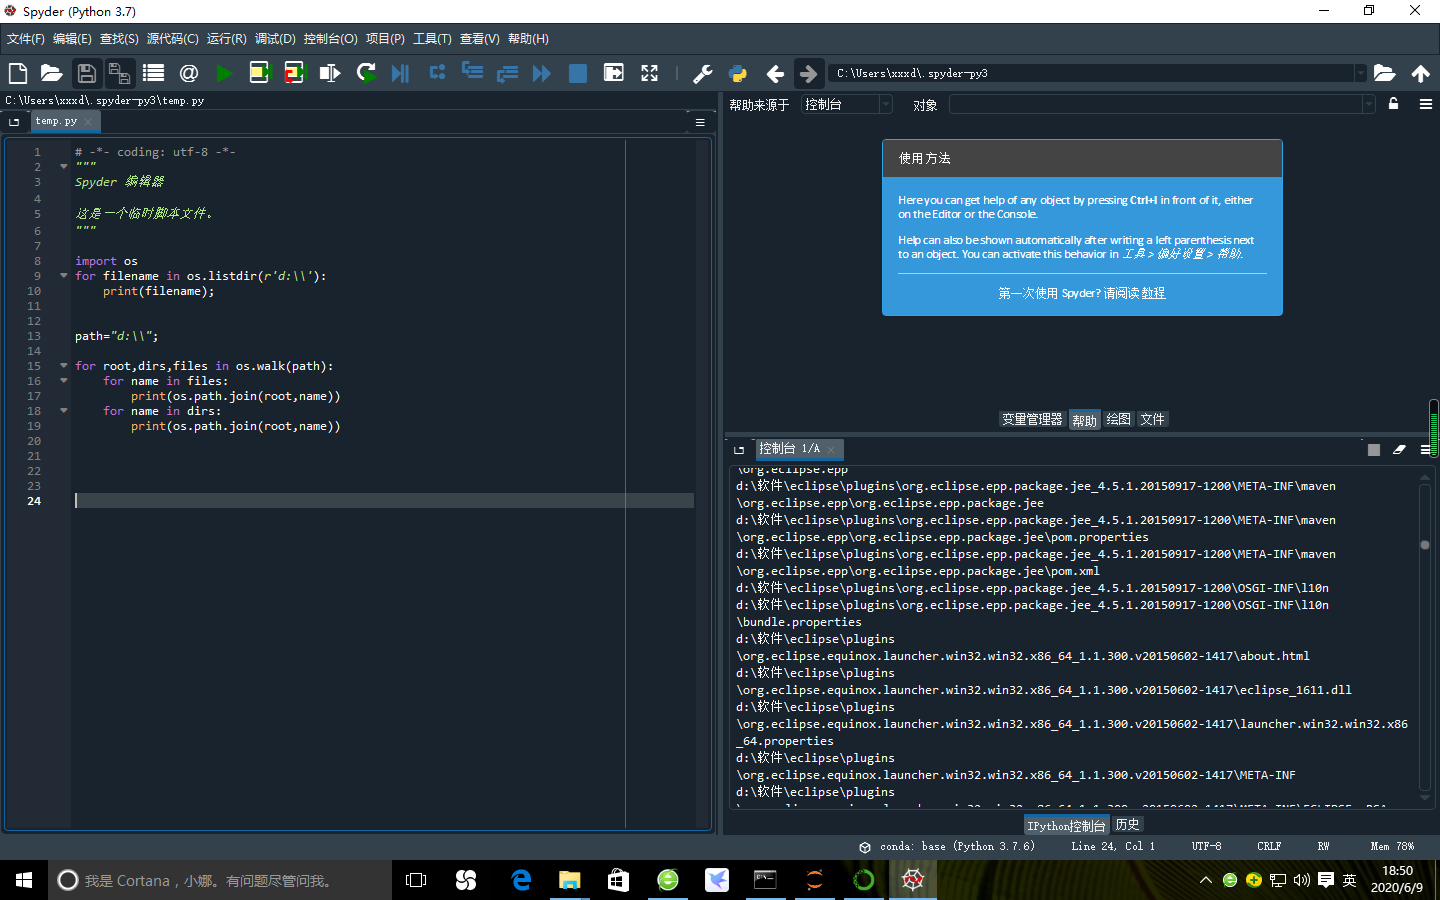Click the save all files icon
Viewport: 1440px width, 900px height.
point(119,73)
